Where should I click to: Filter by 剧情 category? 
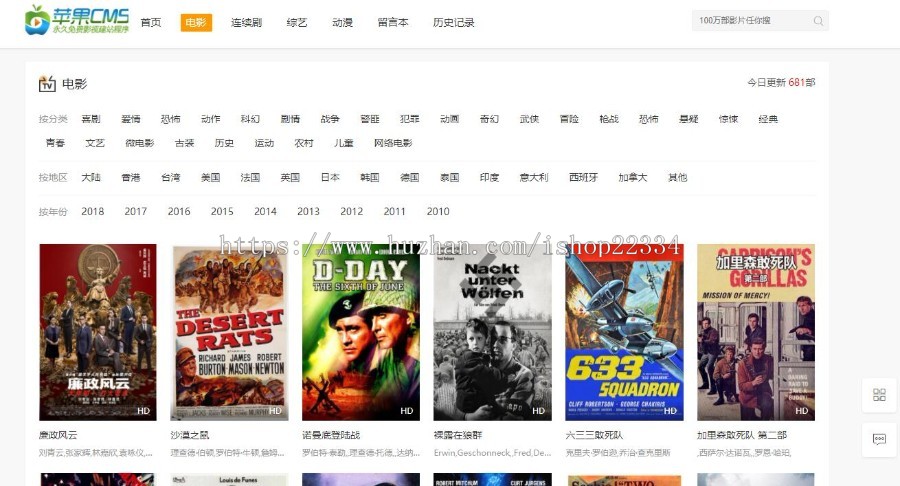(x=290, y=119)
